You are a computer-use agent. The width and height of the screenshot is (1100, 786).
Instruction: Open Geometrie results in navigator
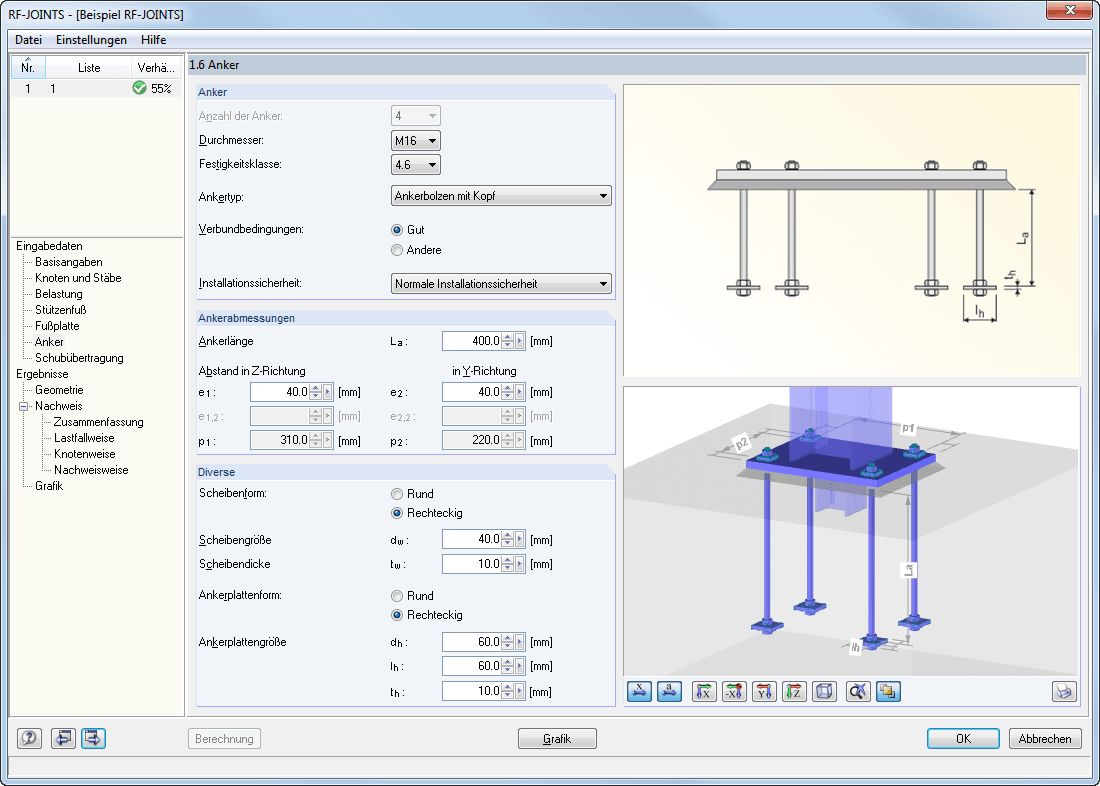(60, 389)
